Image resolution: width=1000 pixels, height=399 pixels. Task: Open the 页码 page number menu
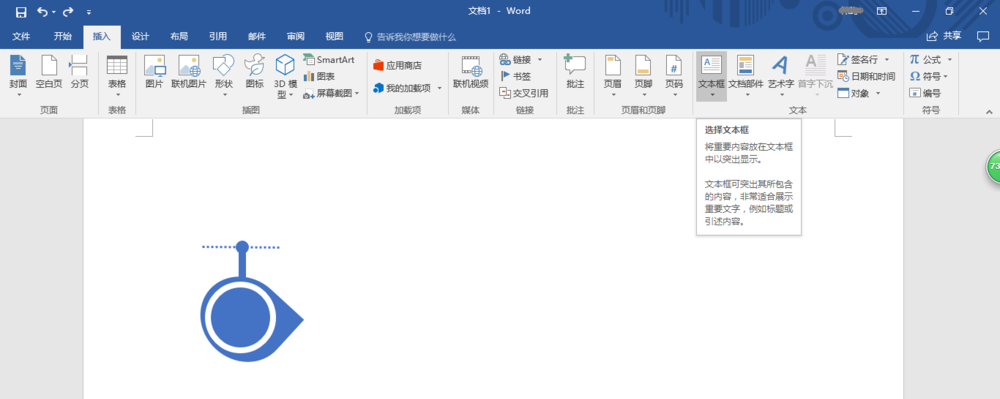pos(673,76)
